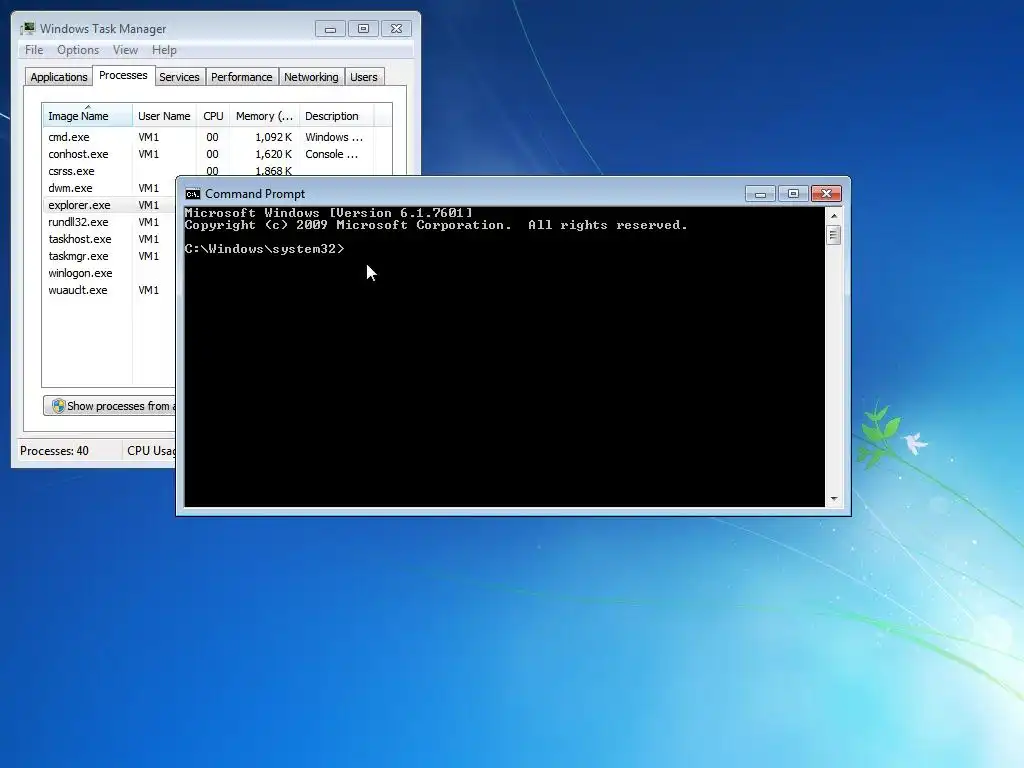Click the Console description of conhost.exe

pos(331,154)
